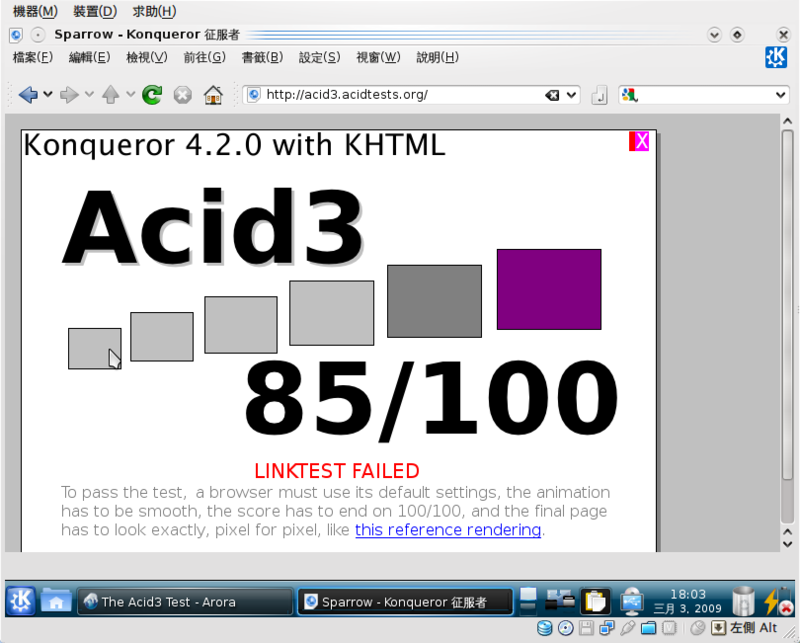Open the KDE application launcher in the taskbar
The width and height of the screenshot is (800, 643).
click(21, 601)
